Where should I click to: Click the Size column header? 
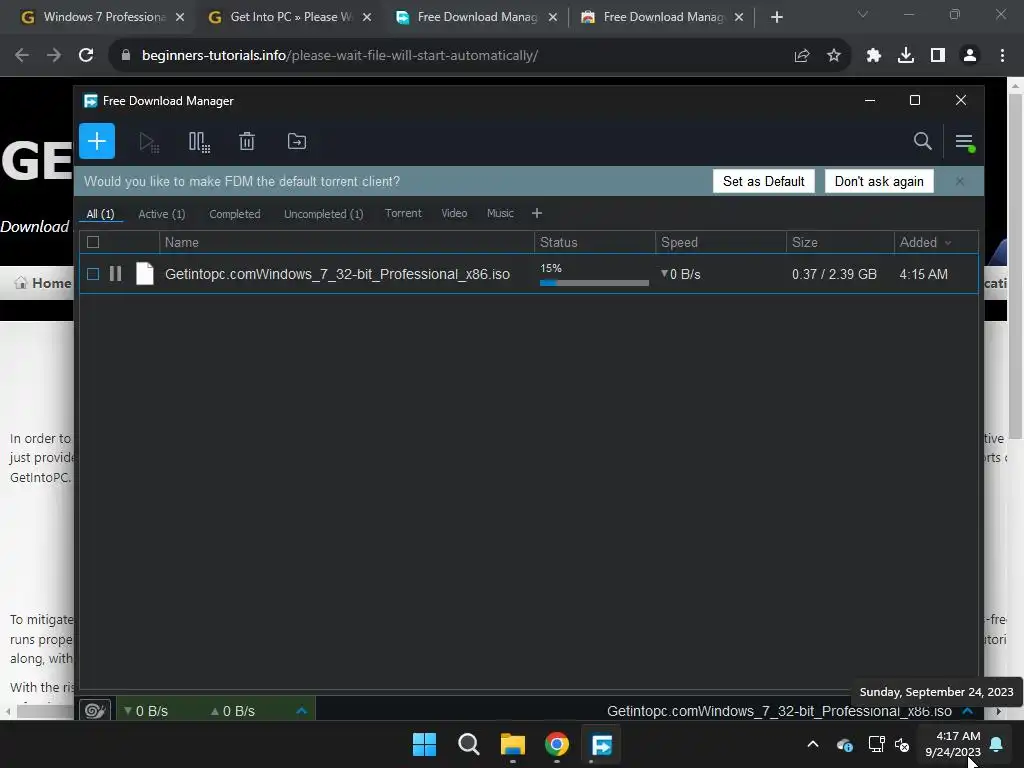pos(840,242)
